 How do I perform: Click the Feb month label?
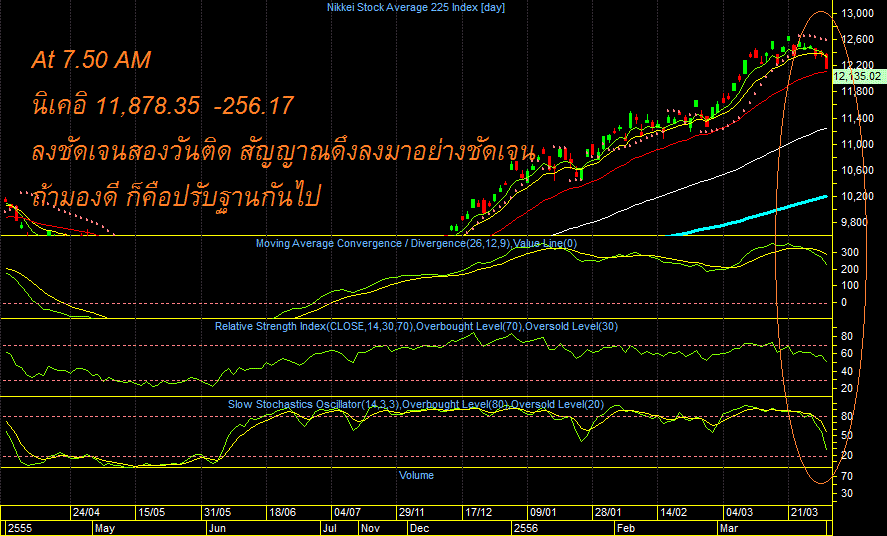point(626,529)
